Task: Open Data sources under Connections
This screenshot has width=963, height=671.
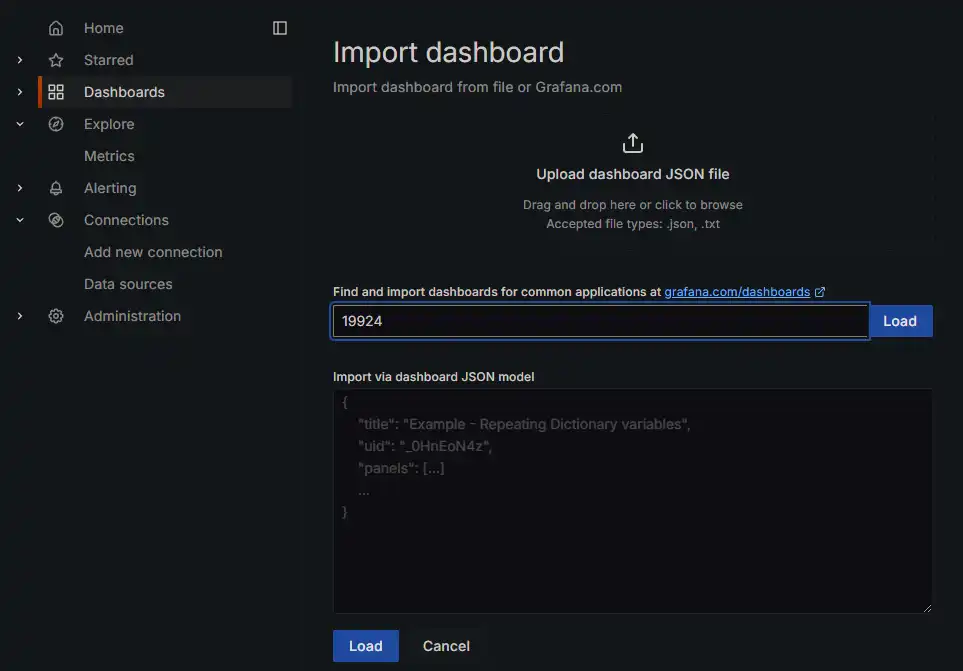Action: coord(128,283)
